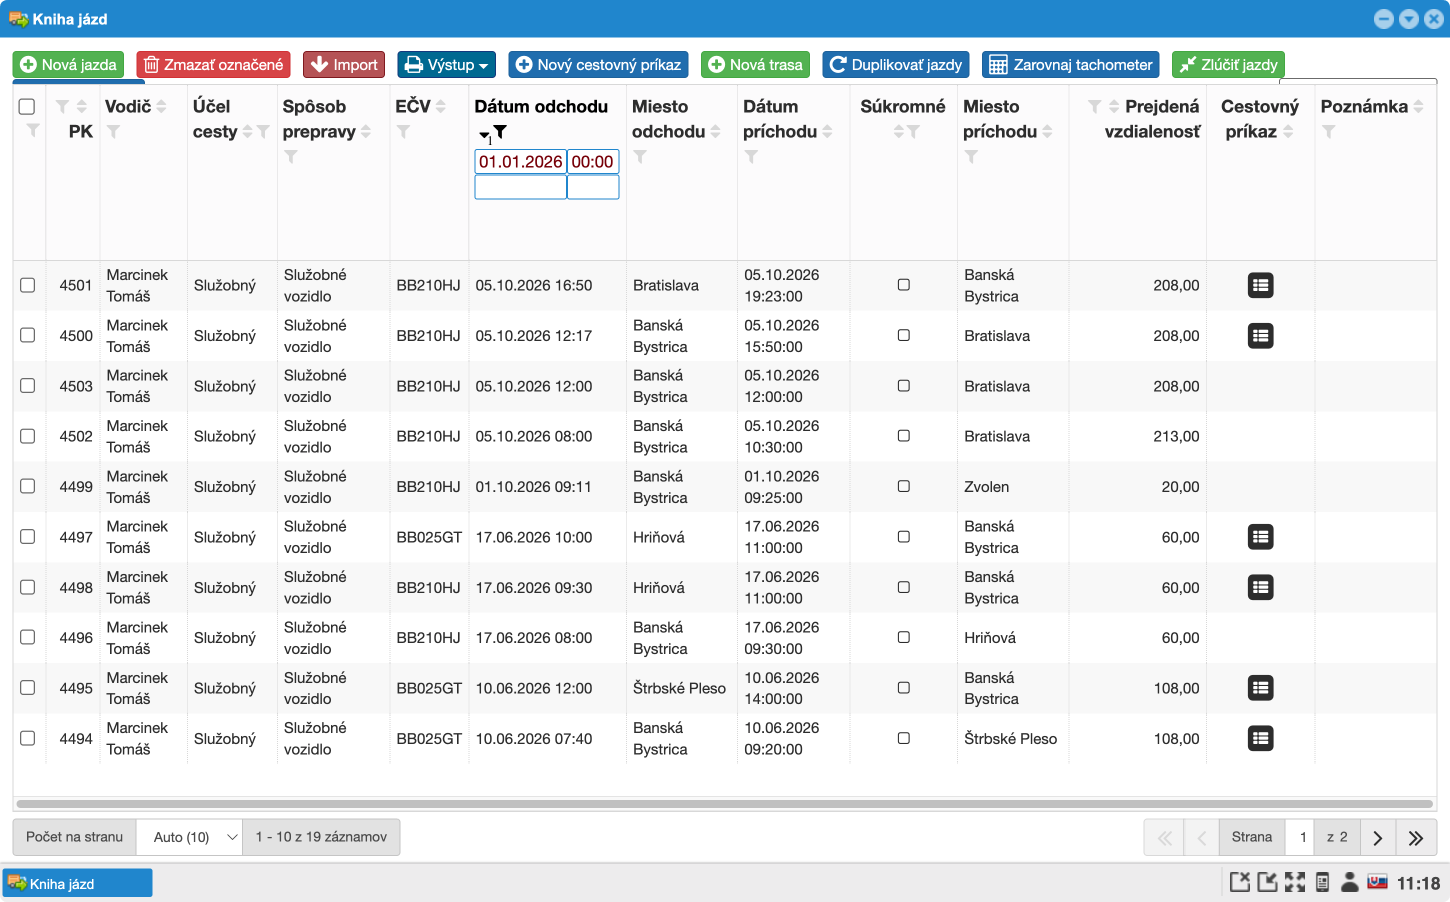Check the select-all header checkbox
The height and width of the screenshot is (902, 1450).
(27, 107)
